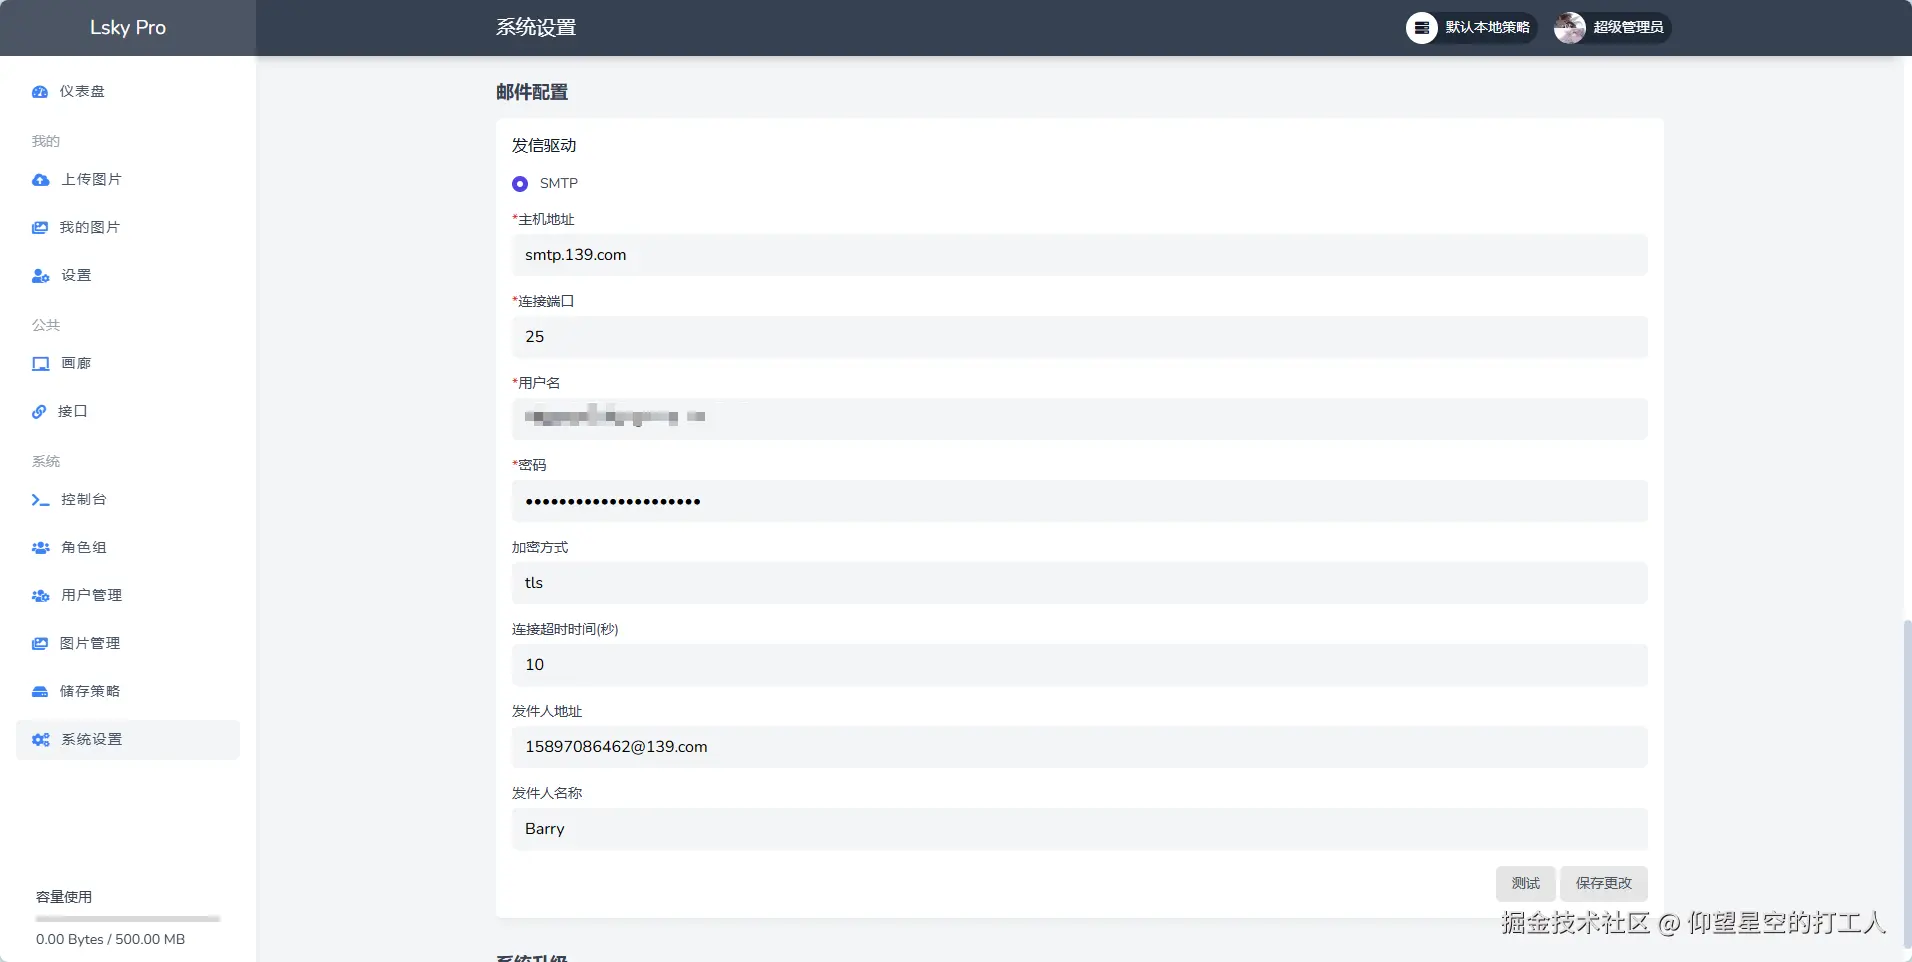Click the 0.00 Bytes / 500.00 MB usage text
This screenshot has width=1912, height=962.
coord(110,940)
